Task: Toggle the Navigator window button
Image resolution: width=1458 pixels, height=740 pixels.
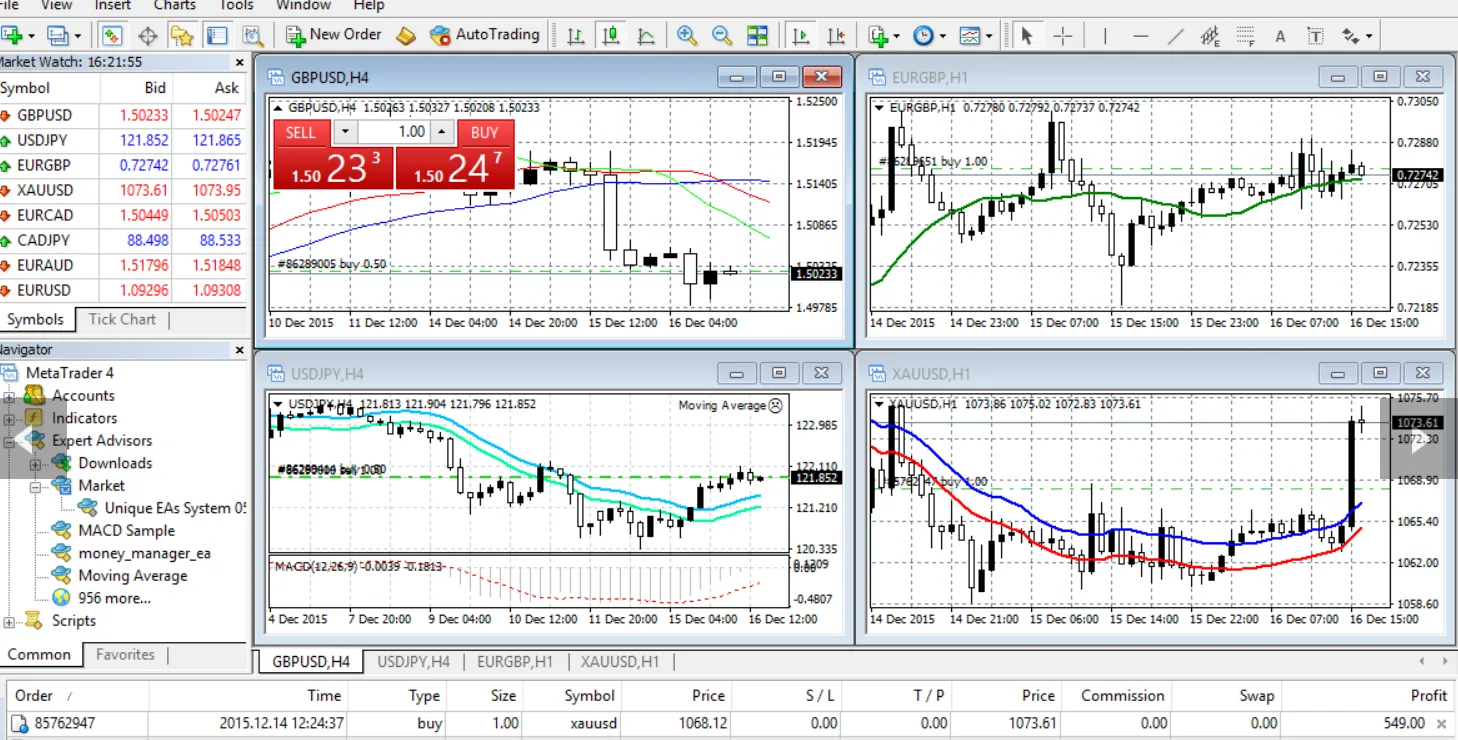Action: [x=182, y=36]
